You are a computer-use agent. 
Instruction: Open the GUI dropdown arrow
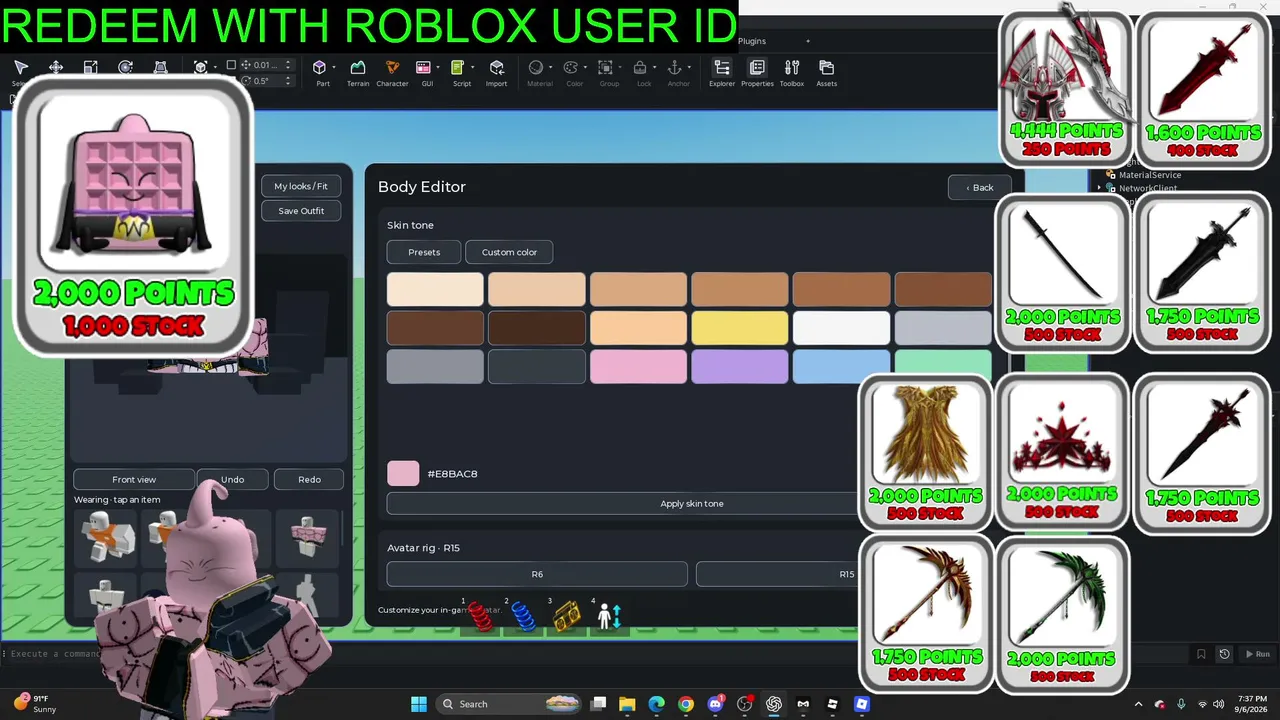[438, 68]
